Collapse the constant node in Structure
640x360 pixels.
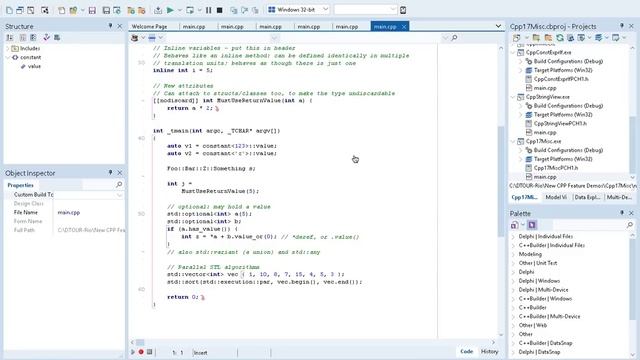pos(8,57)
